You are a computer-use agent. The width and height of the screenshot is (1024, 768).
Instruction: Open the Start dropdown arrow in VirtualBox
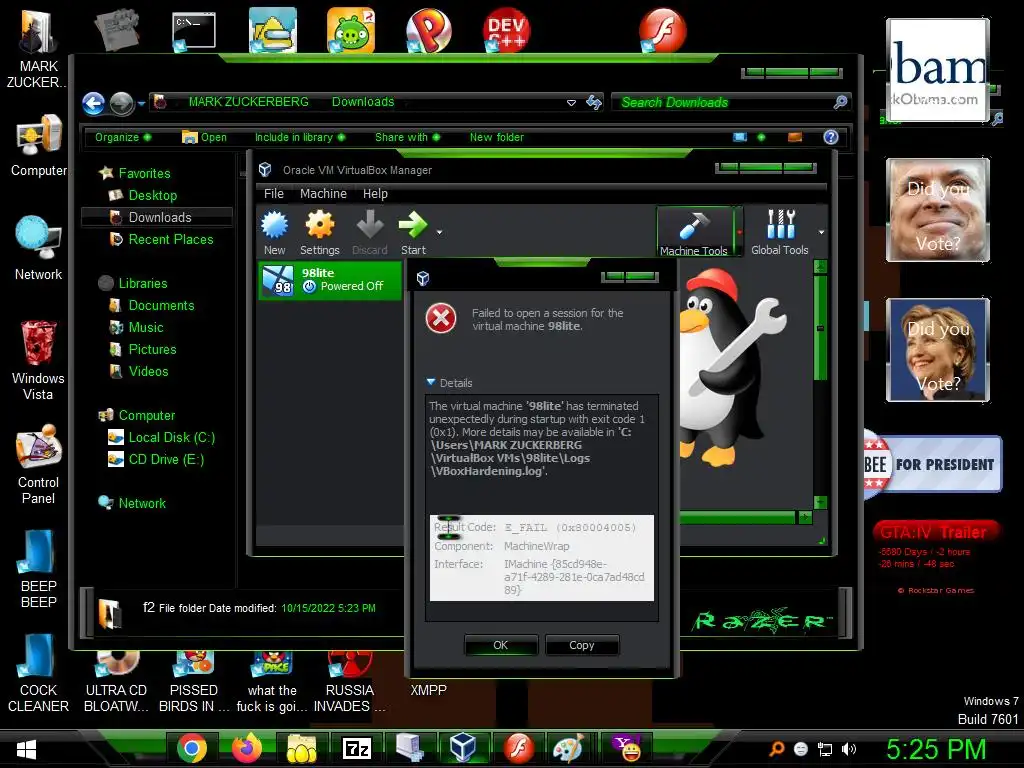tap(440, 232)
